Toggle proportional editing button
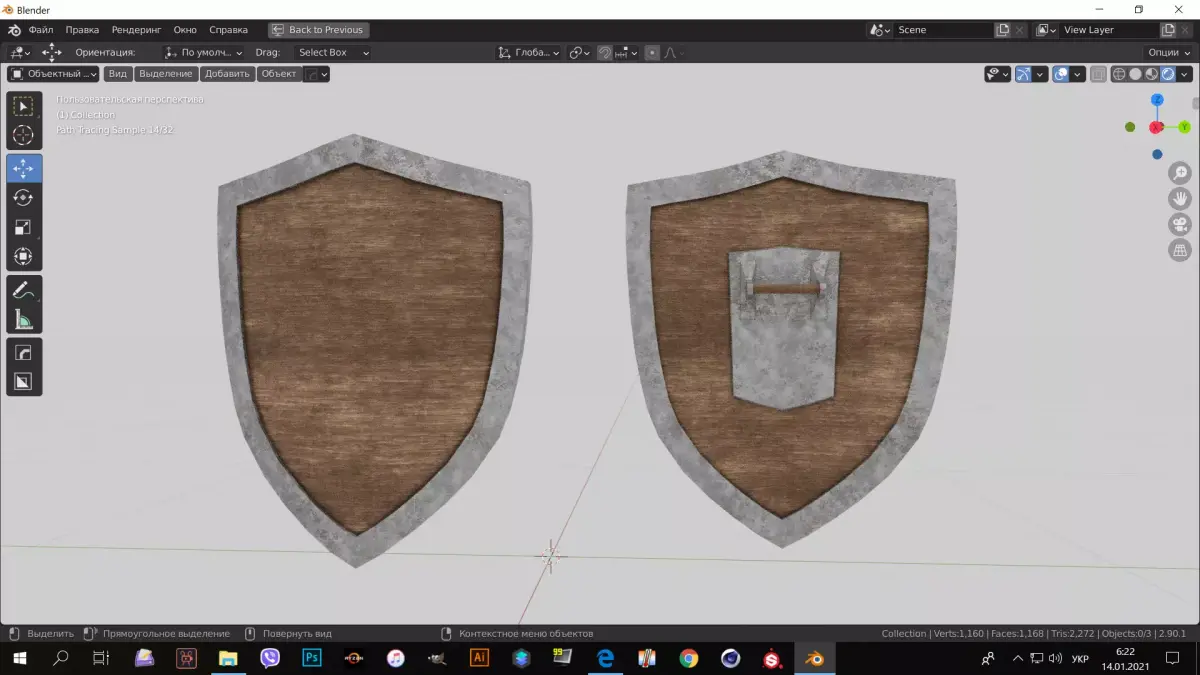 point(652,52)
